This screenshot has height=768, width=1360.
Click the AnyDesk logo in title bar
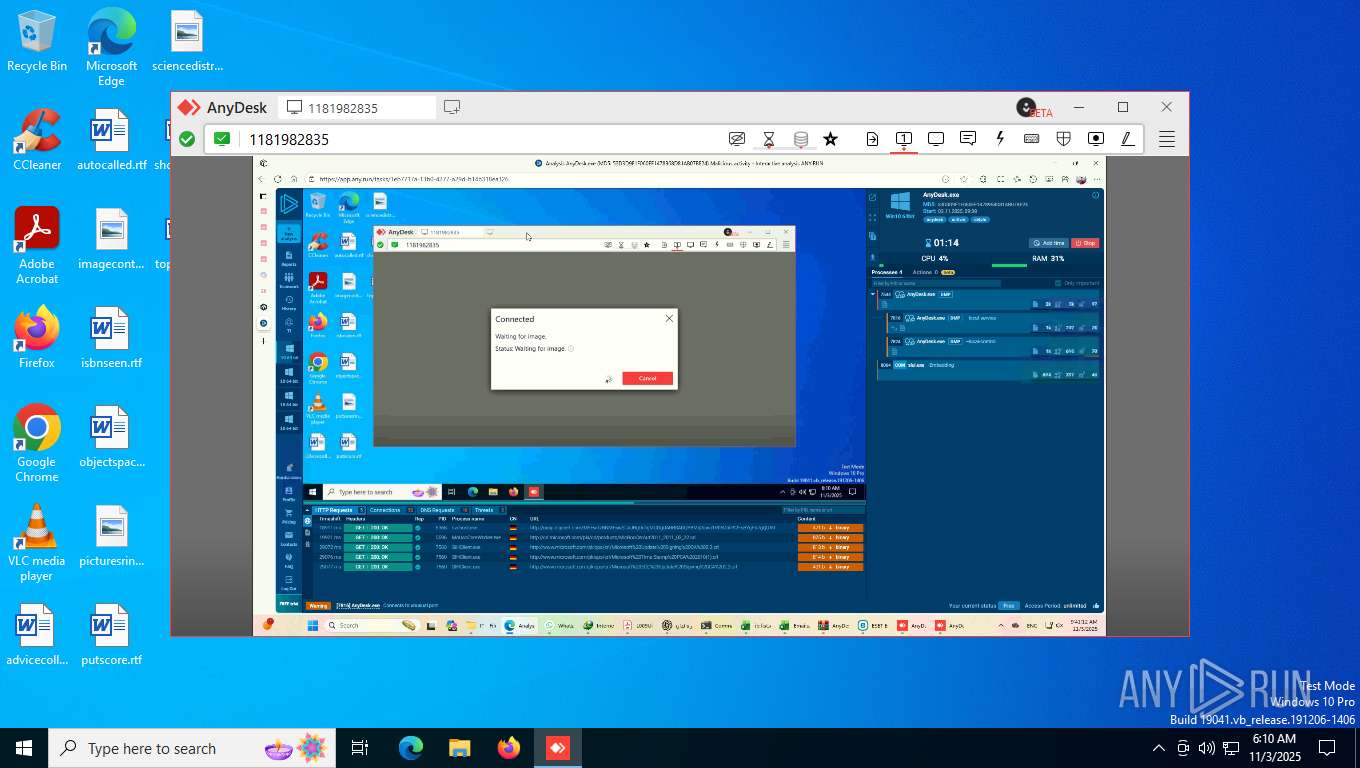coord(188,107)
